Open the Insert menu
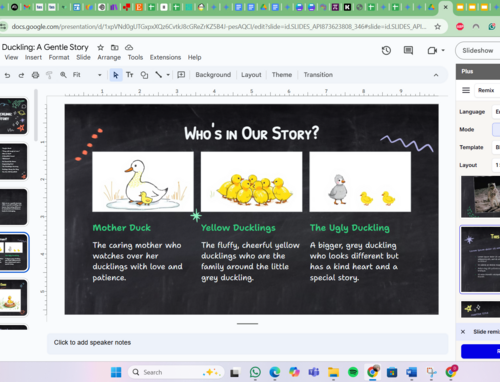Screen dimensions: 500x382 coord(33,57)
